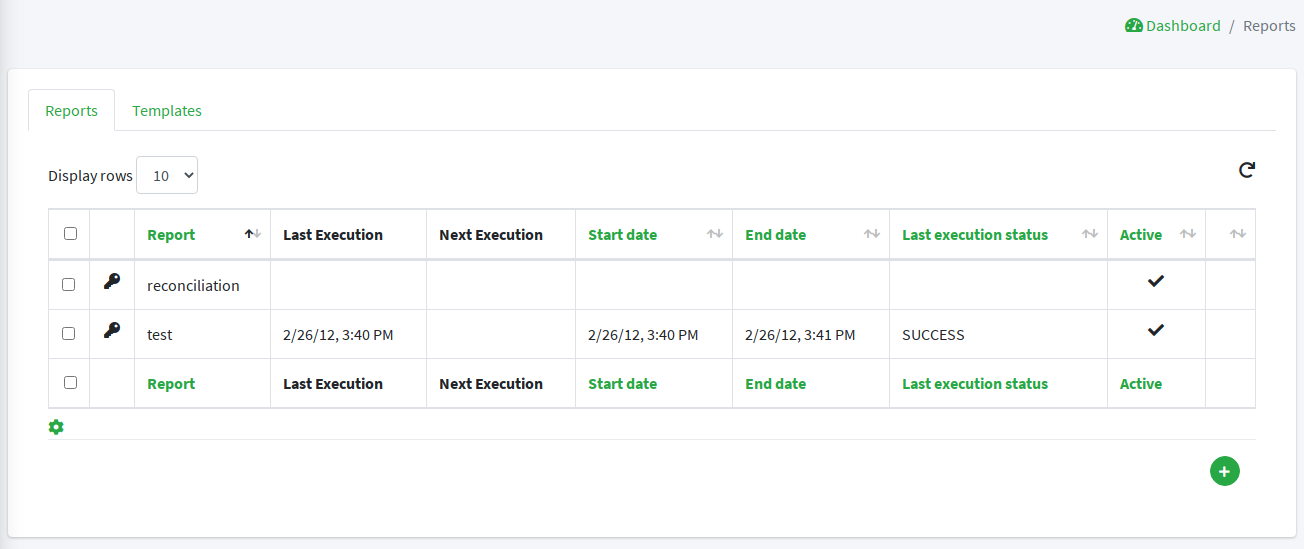Sort by Last execution status arrows
Image resolution: width=1304 pixels, height=549 pixels.
coord(1089,234)
